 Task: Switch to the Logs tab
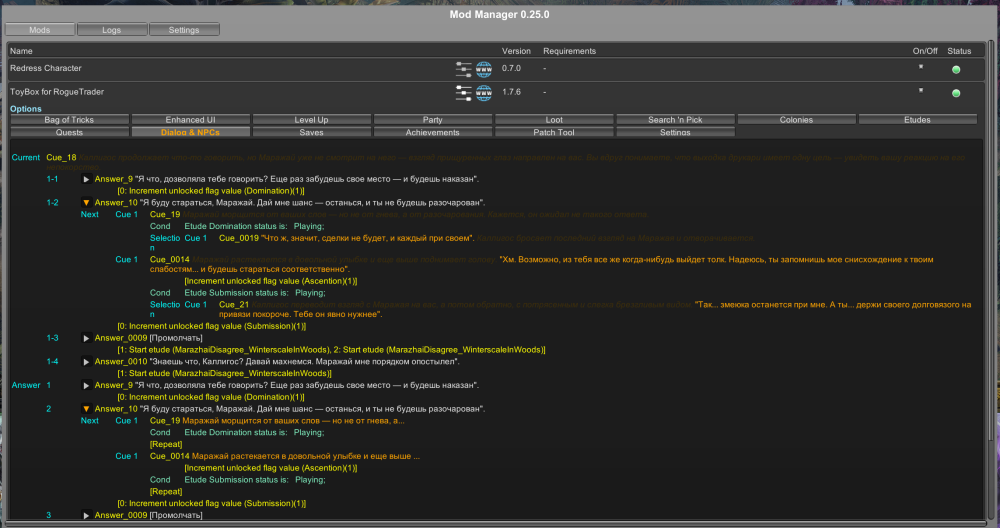[111, 30]
